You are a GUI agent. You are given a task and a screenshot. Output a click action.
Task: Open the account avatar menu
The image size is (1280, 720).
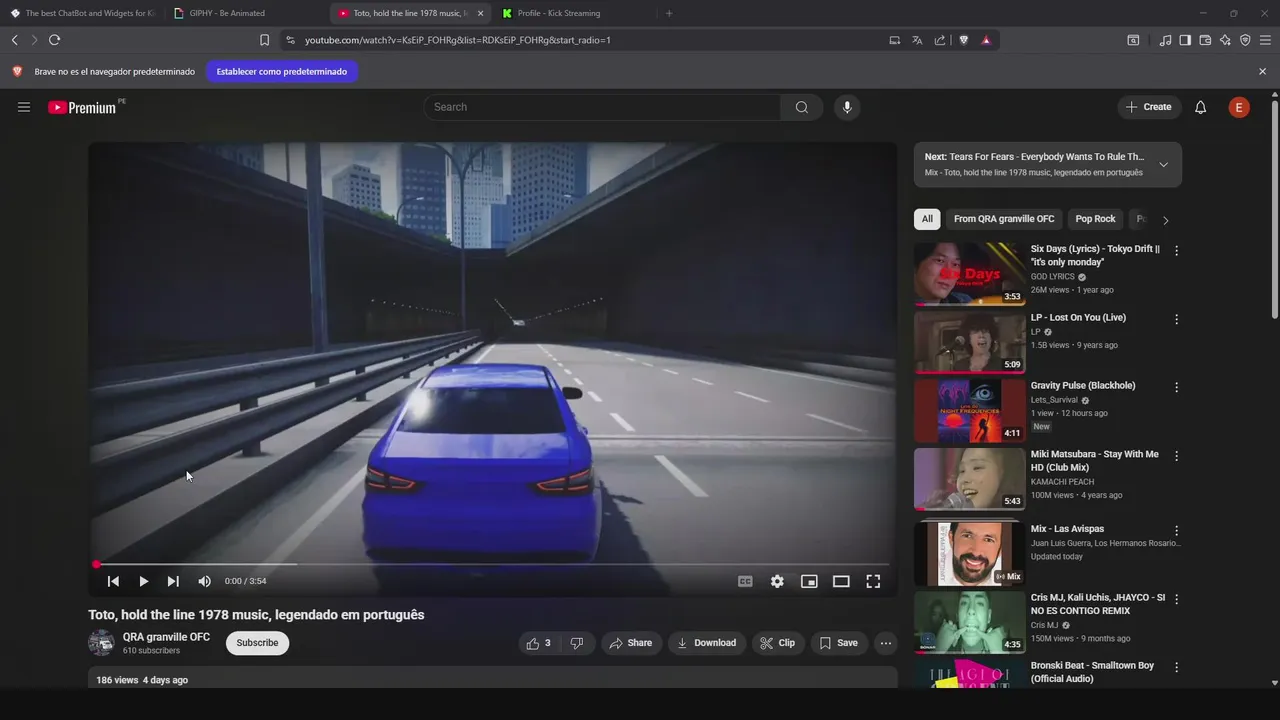click(x=1239, y=107)
